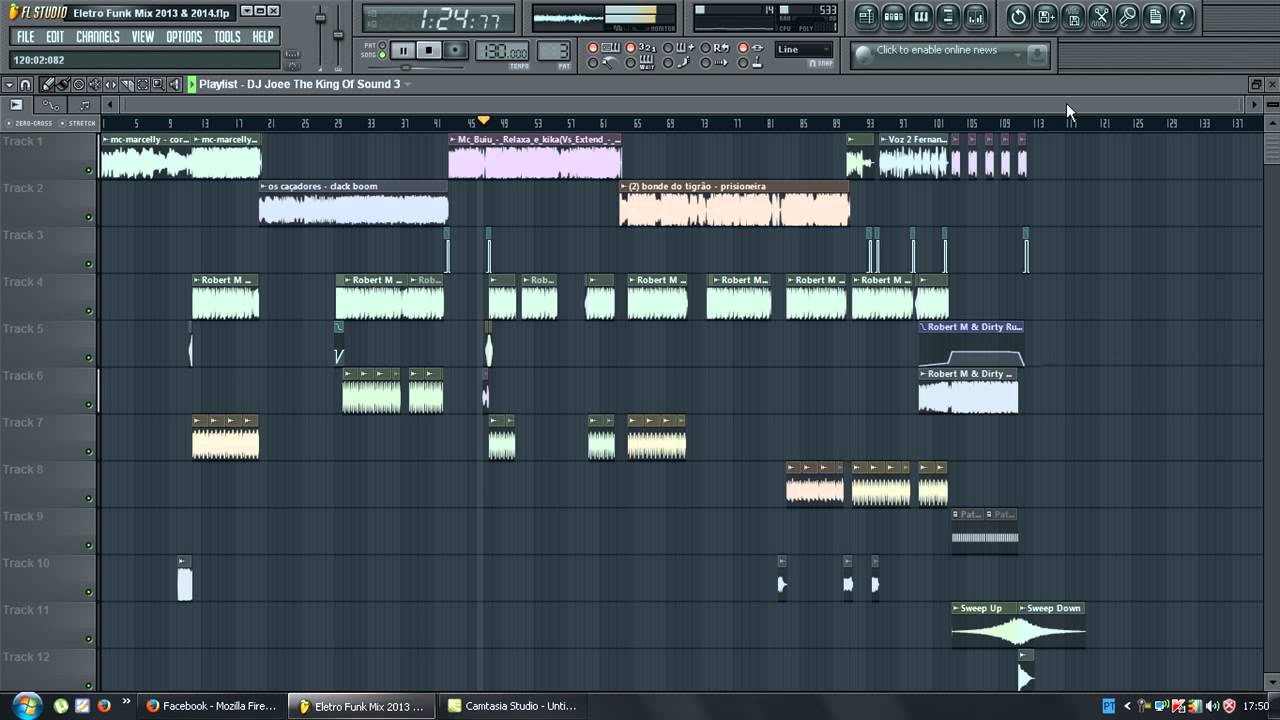This screenshot has width=1280, height=720.
Task: Select the playlist delete tool
Action: (x=78, y=85)
